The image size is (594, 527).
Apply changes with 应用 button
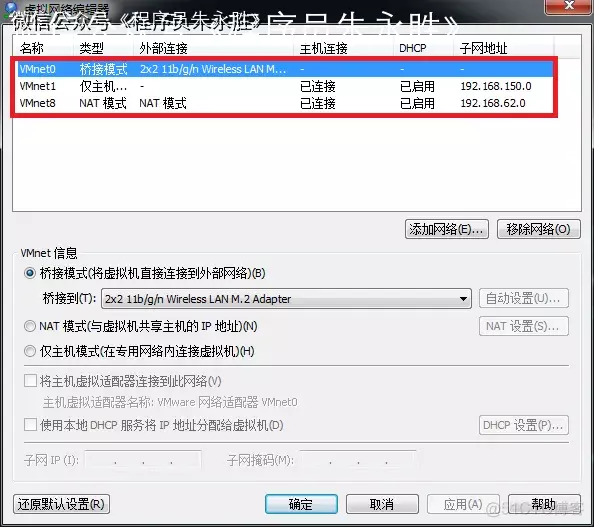point(463,504)
